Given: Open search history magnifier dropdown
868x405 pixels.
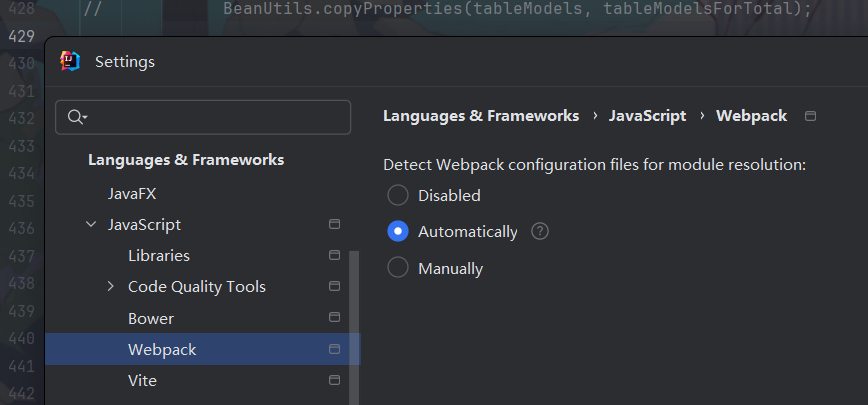Looking at the screenshot, I should click(x=78, y=117).
